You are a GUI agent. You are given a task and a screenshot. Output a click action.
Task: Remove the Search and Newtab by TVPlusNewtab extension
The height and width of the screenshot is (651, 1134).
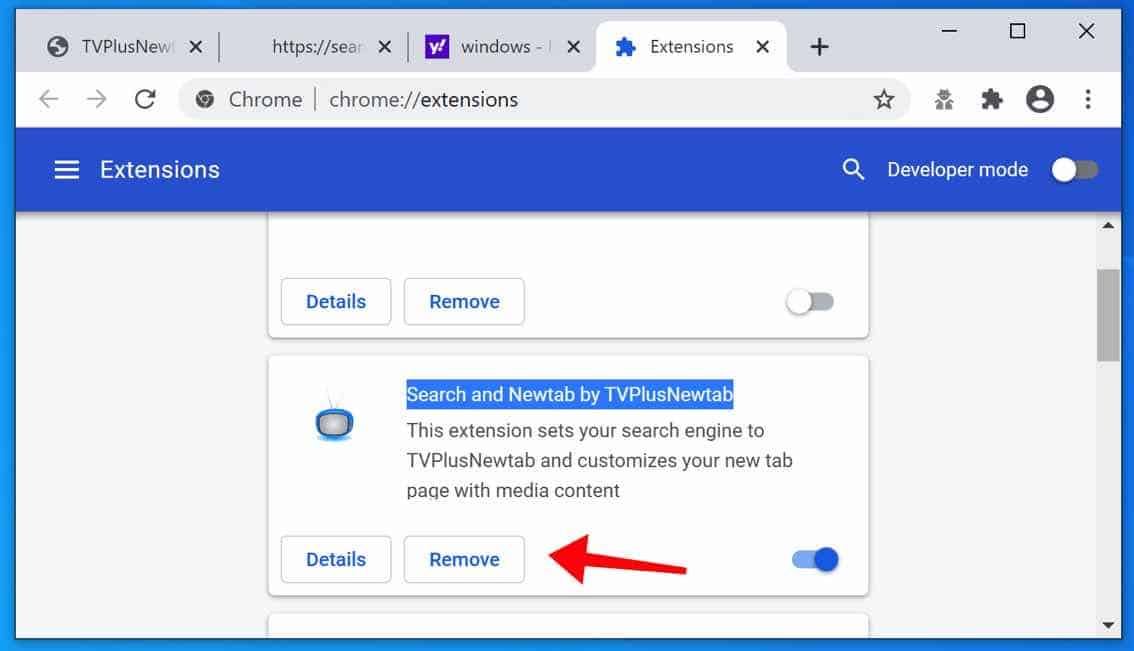click(464, 559)
